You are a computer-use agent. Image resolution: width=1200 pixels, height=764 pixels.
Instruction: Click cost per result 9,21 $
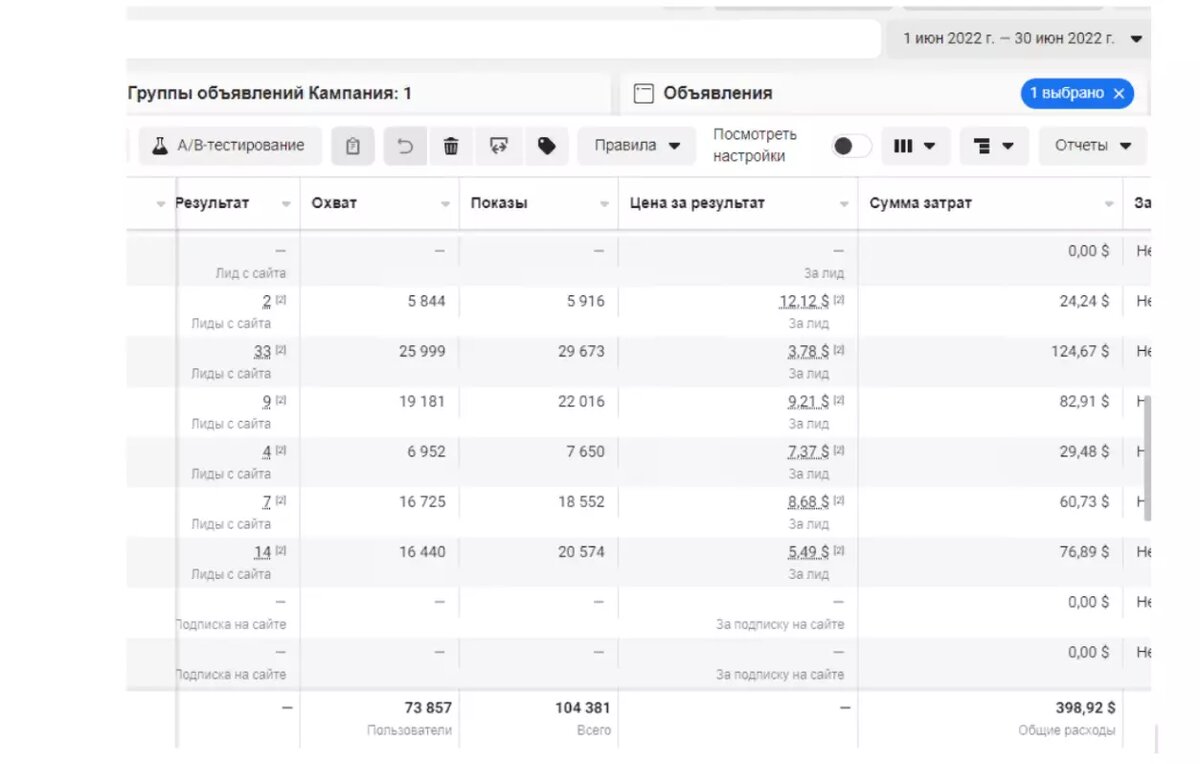pos(808,402)
